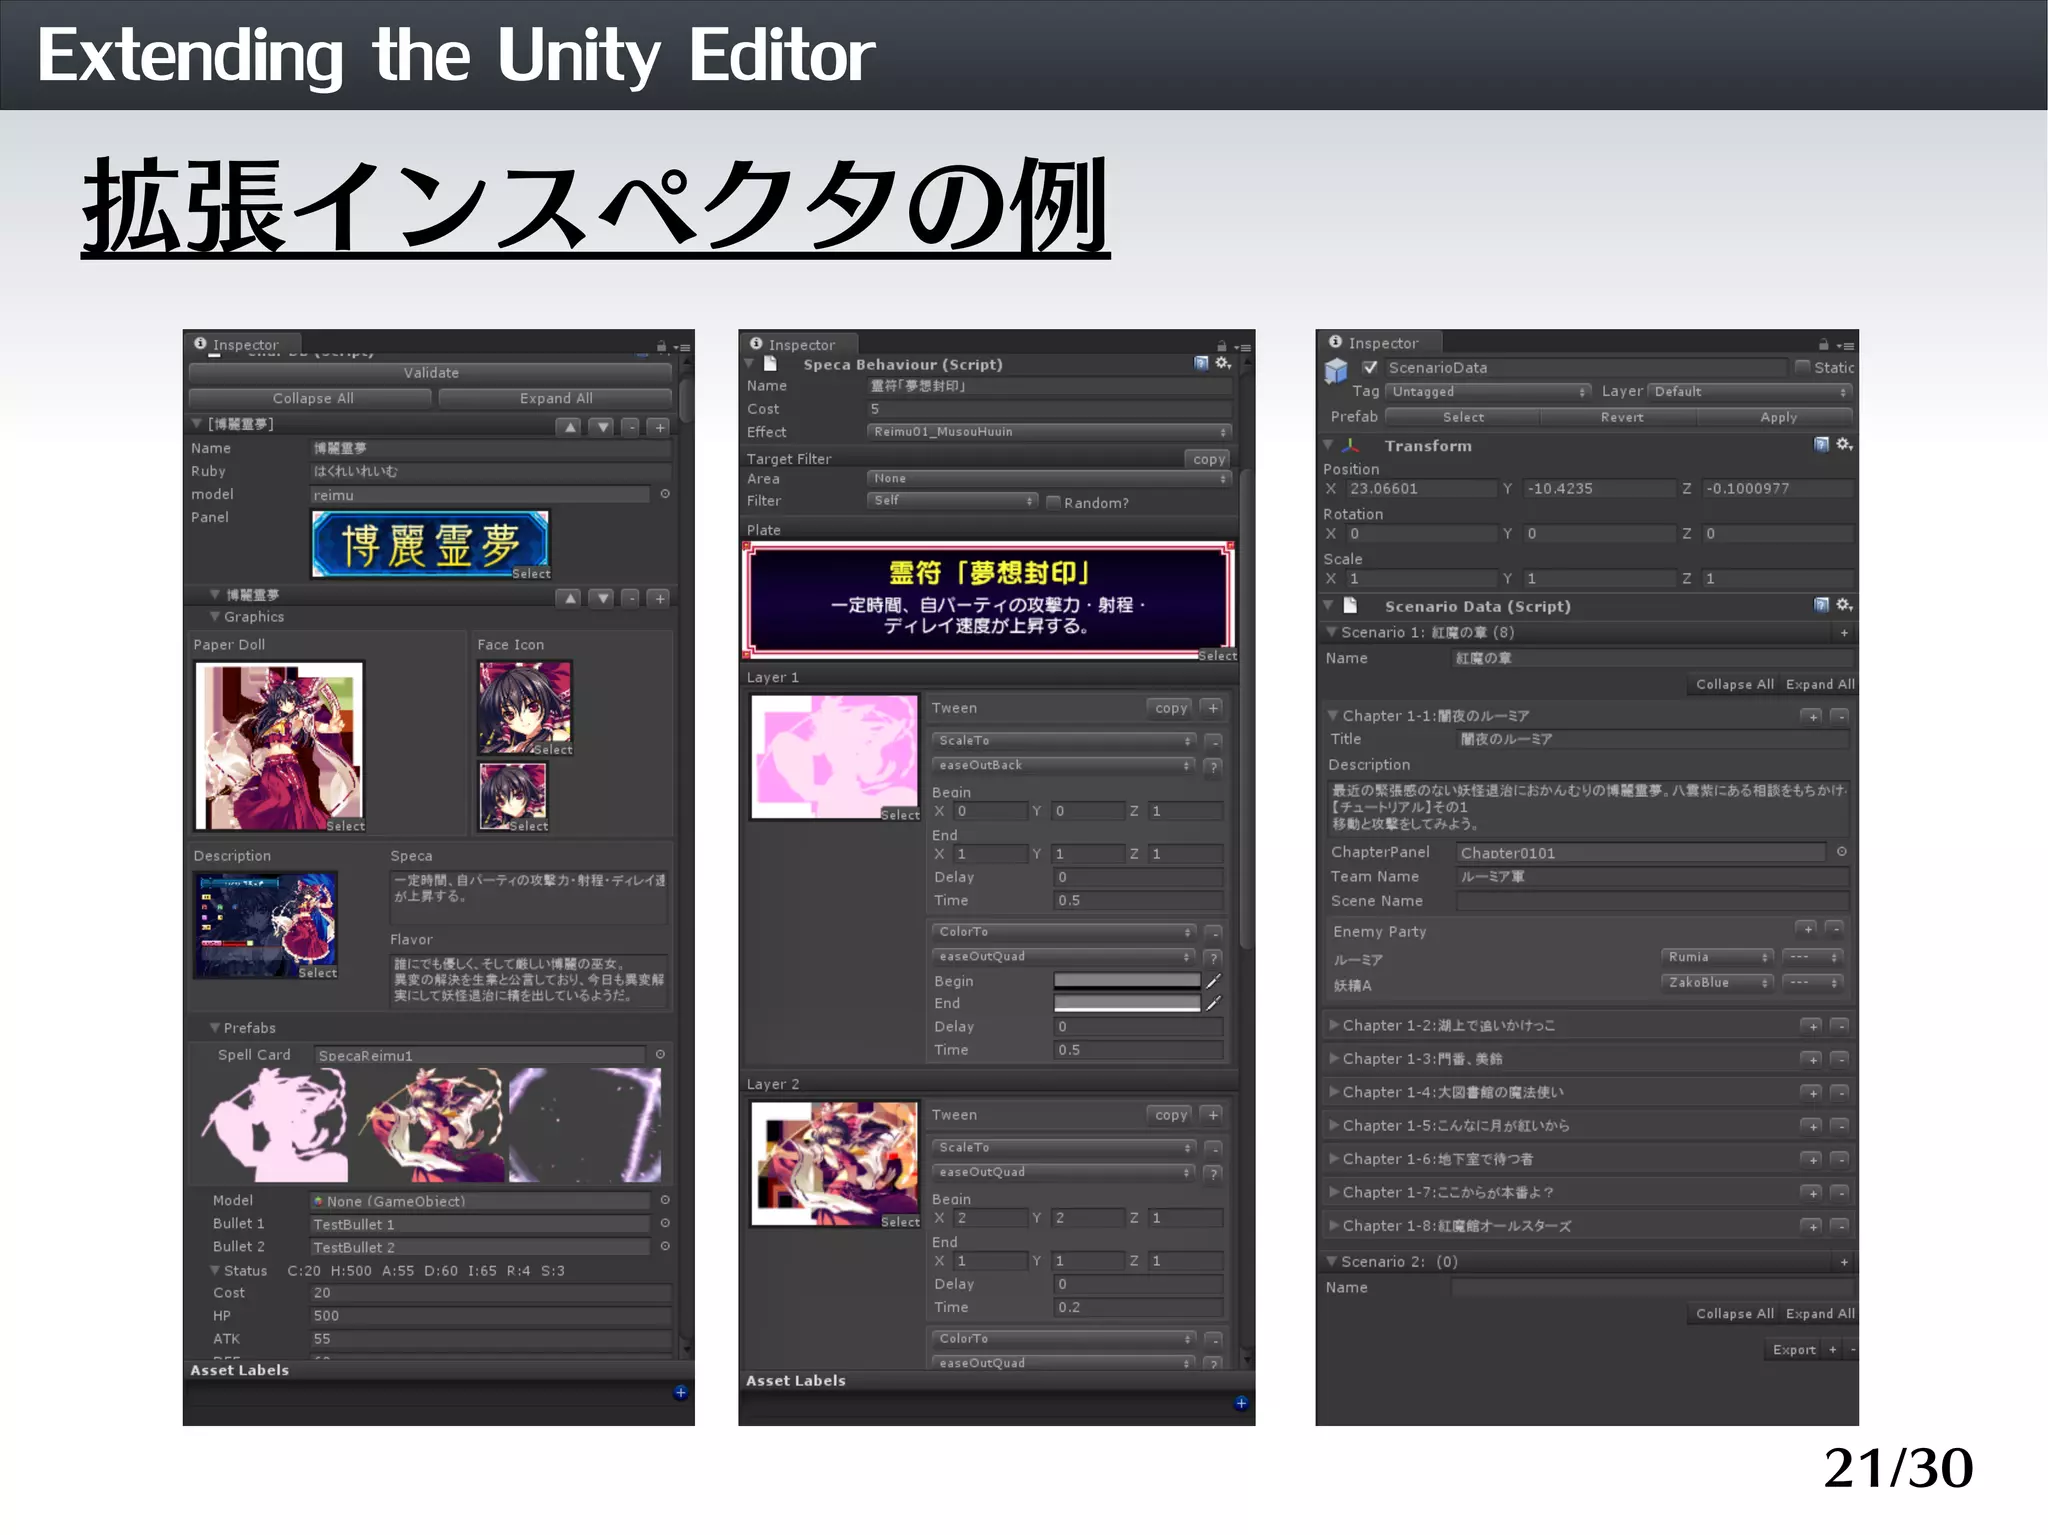Image resolution: width=2048 pixels, height=1535 pixels.
Task: Click the Paper Doll thumbnail
Action: (x=279, y=746)
